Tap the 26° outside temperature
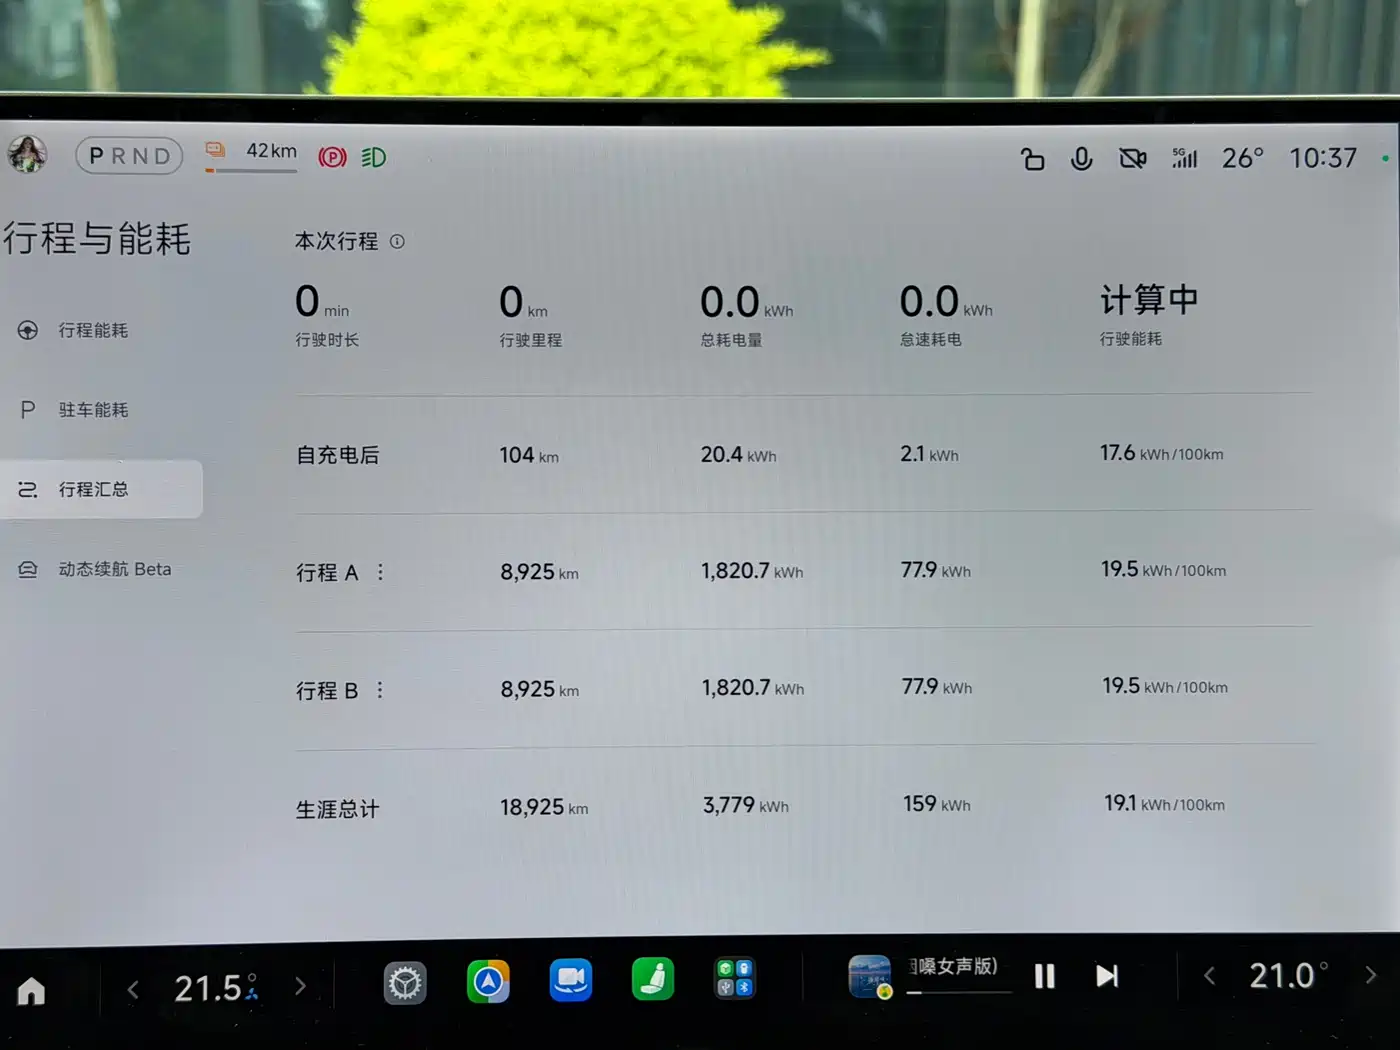Viewport: 1400px width, 1050px height. [x=1243, y=158]
